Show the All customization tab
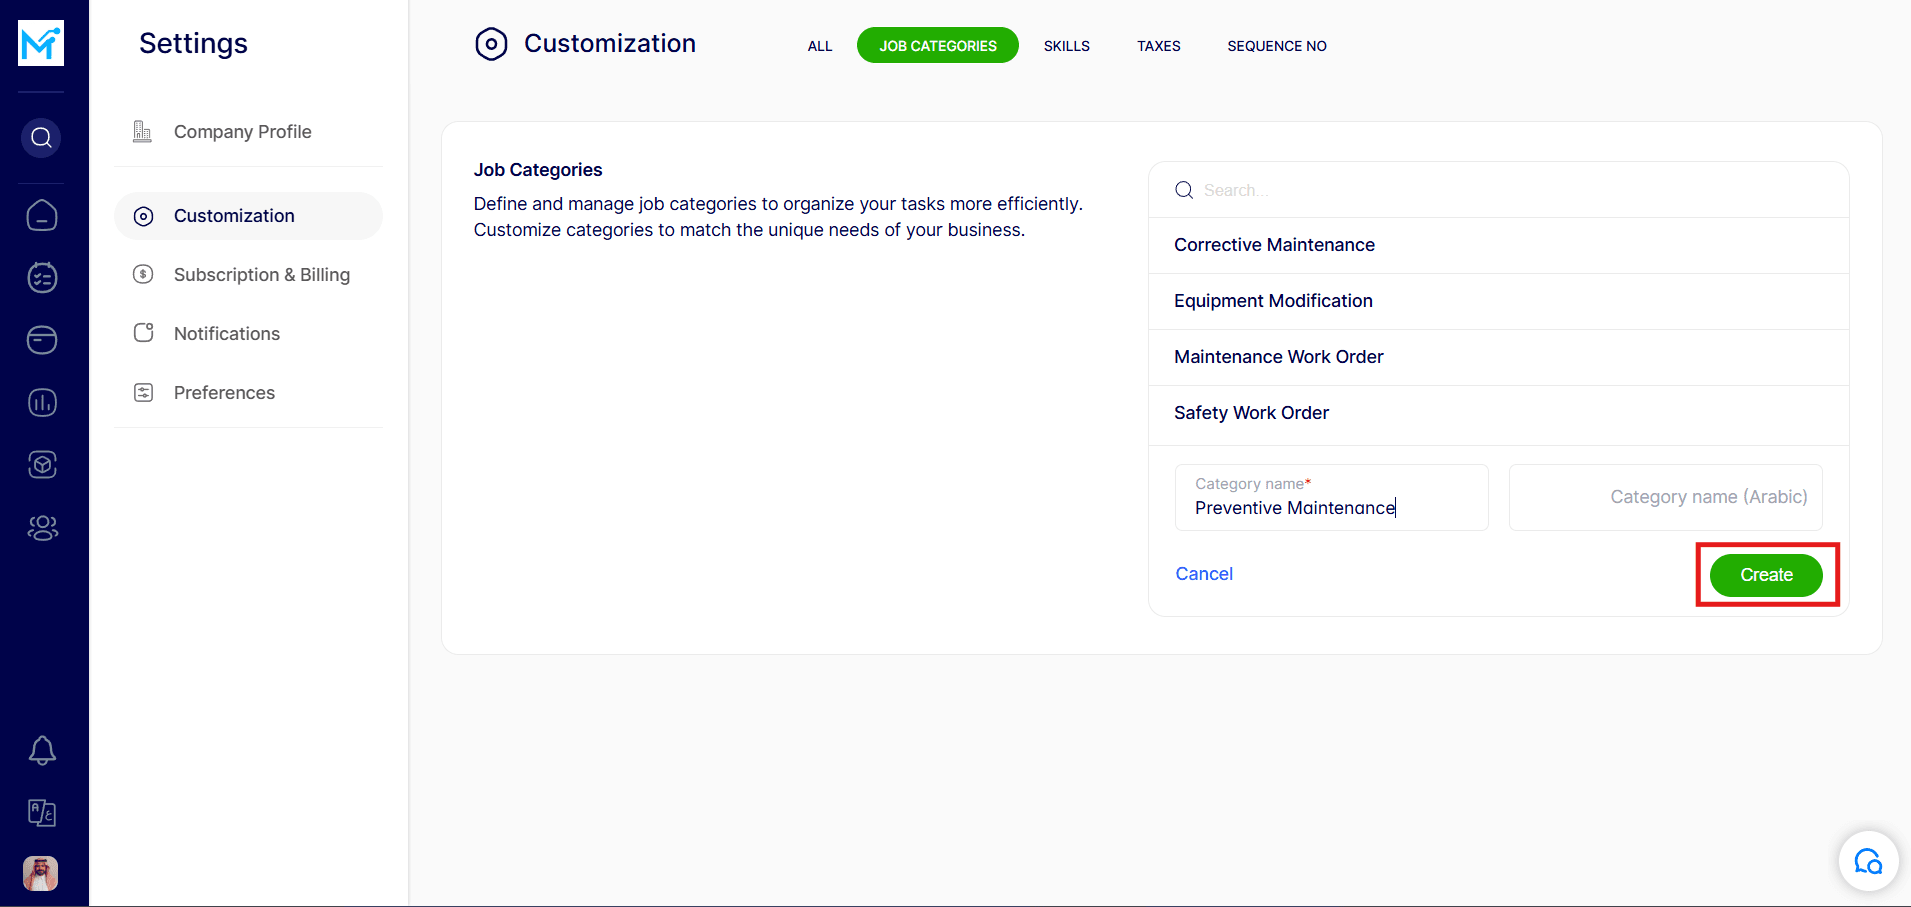1911x907 pixels. pos(819,46)
